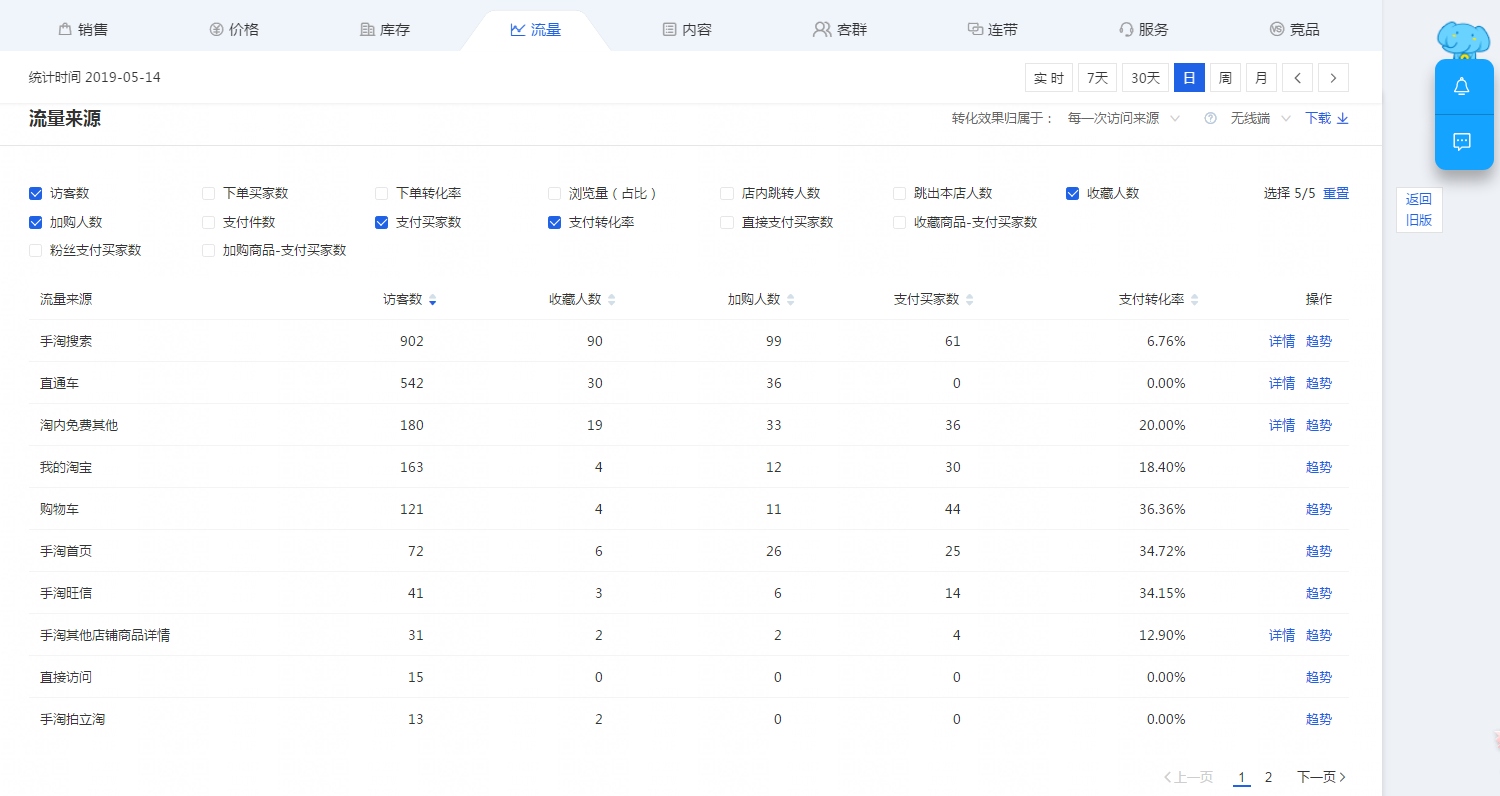Sort by 访客数 column arrow
1500x796 pixels.
coord(432,300)
